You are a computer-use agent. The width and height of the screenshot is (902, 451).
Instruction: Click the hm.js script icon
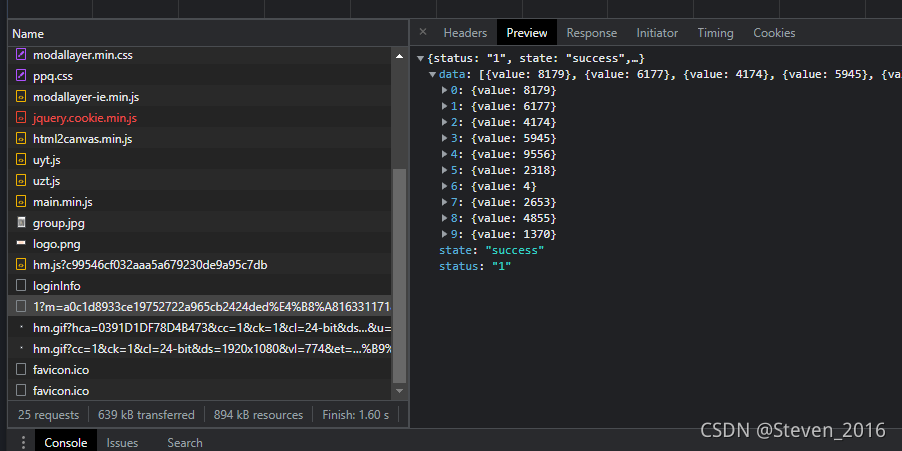click(21, 265)
